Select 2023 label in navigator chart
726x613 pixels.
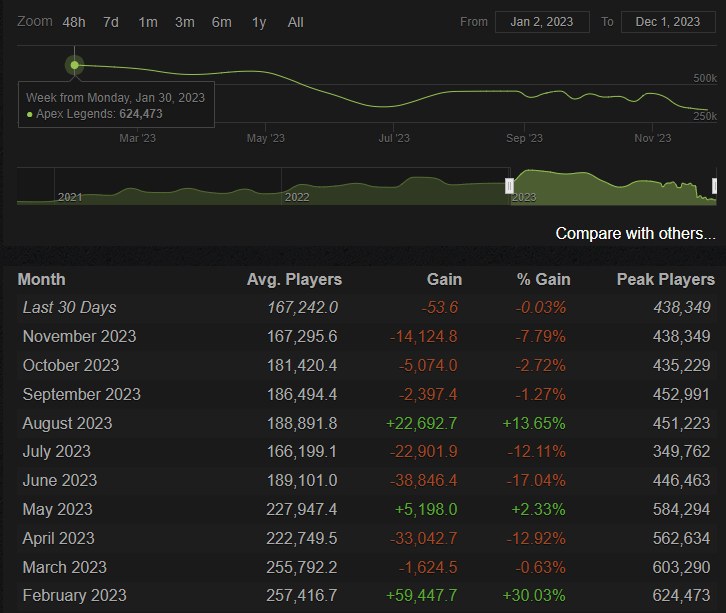[x=524, y=197]
